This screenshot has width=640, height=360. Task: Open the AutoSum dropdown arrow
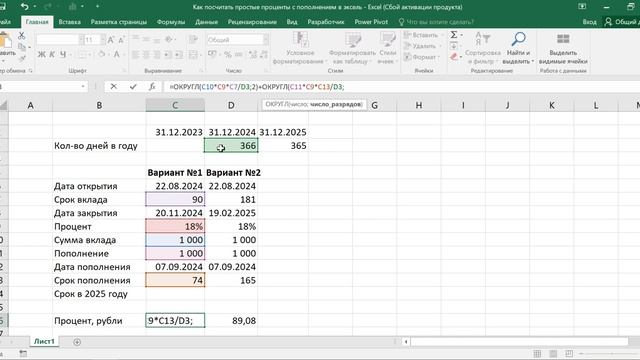462,35
